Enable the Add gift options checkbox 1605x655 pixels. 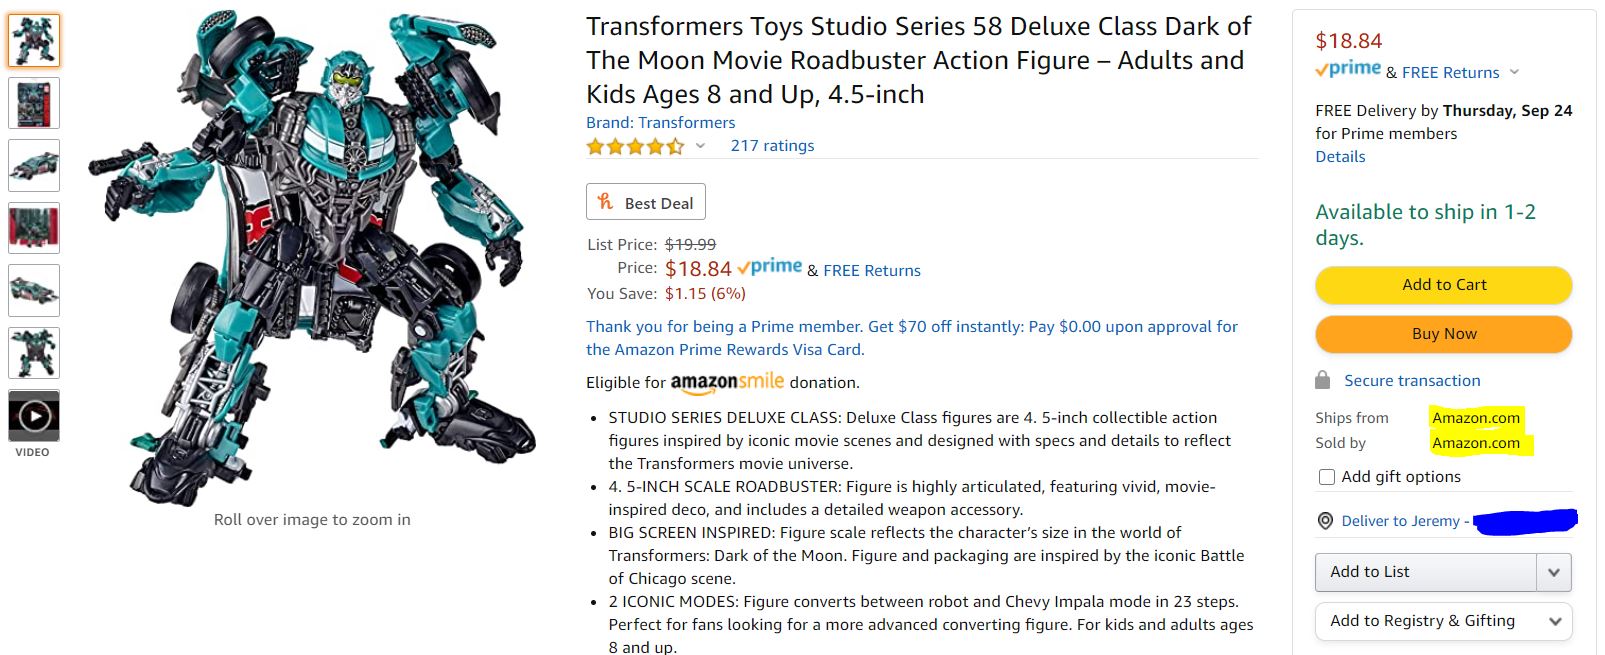pos(1327,477)
